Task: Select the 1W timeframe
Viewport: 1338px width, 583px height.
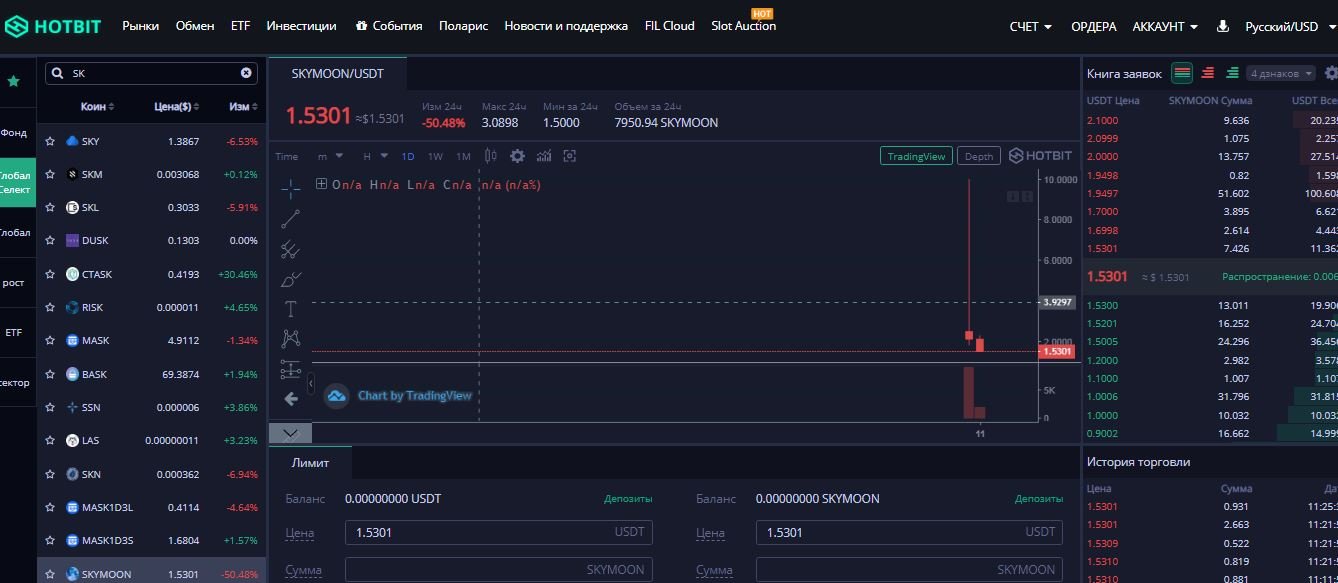Action: pos(435,156)
